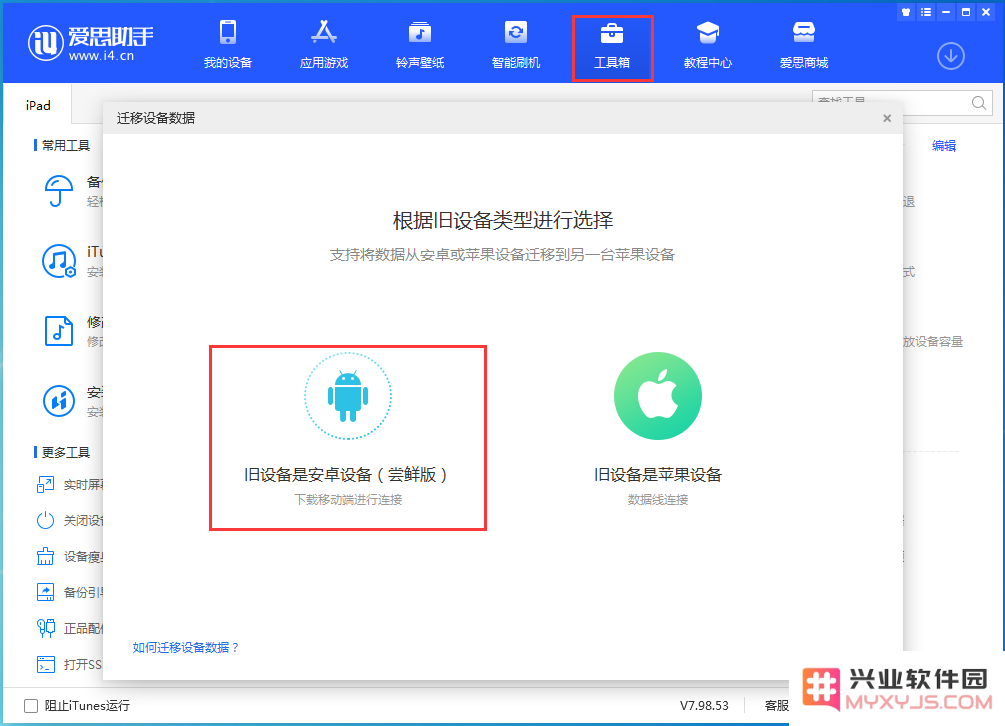Open the backup umbrella tool icon
1005x726 pixels.
coord(58,191)
